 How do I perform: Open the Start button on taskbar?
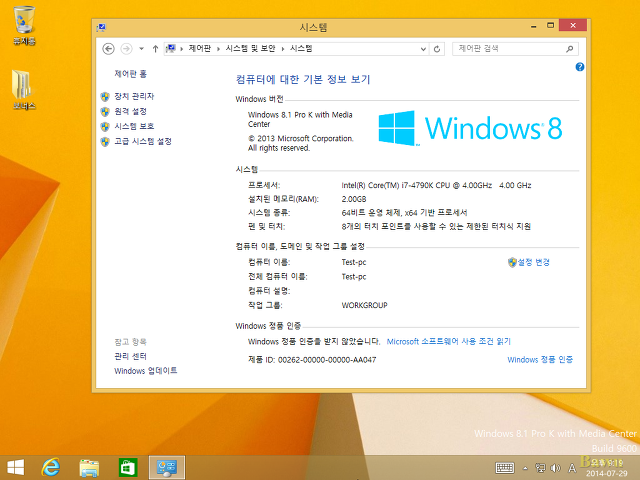point(16,467)
